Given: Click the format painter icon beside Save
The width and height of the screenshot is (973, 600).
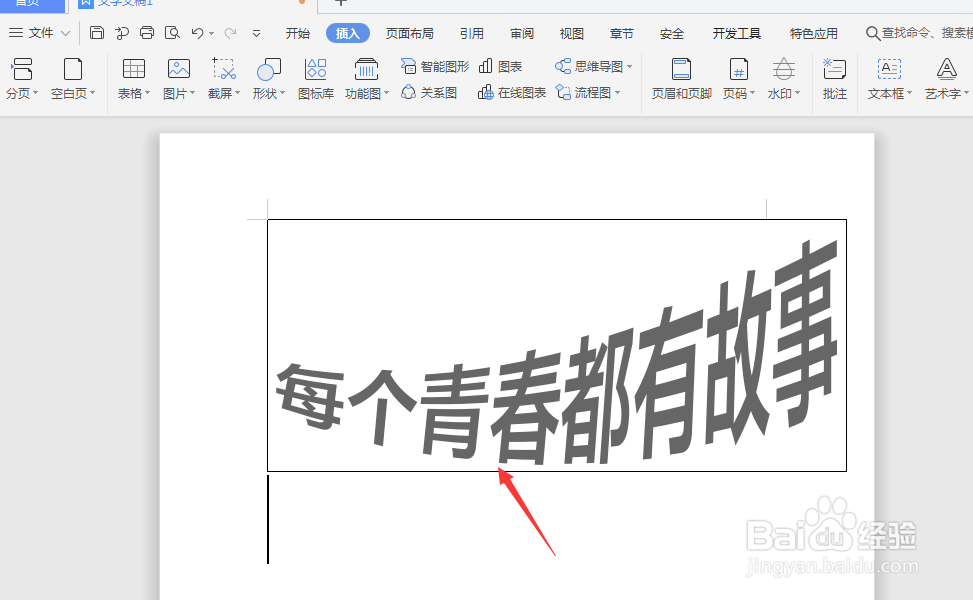Looking at the screenshot, I should point(122,33).
